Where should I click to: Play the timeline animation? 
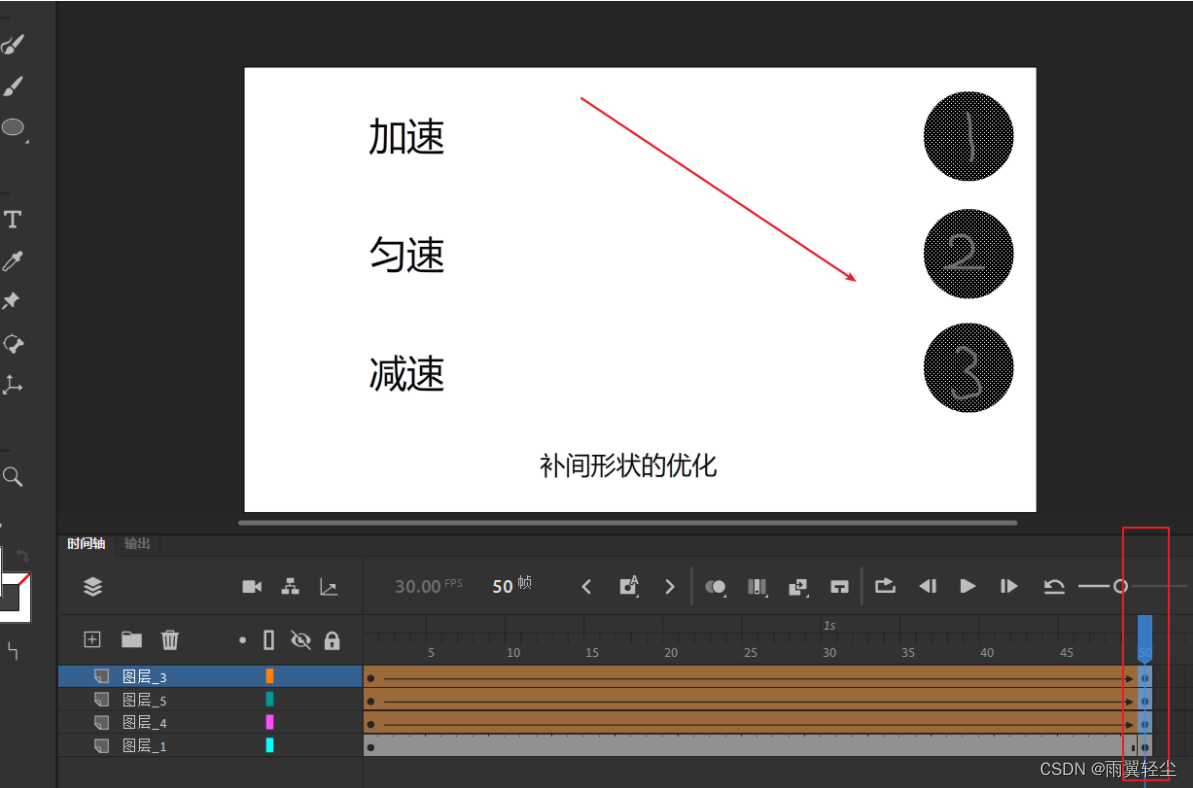tap(968, 586)
